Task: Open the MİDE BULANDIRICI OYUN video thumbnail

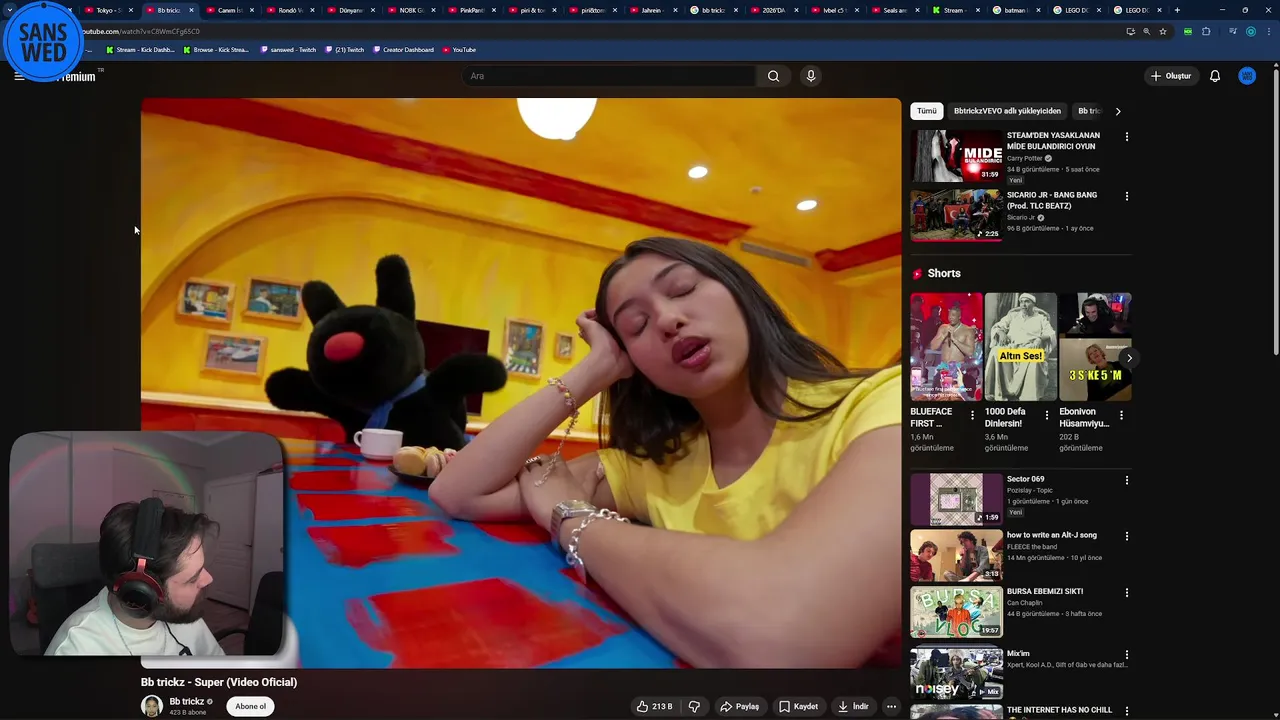Action: coord(956,156)
